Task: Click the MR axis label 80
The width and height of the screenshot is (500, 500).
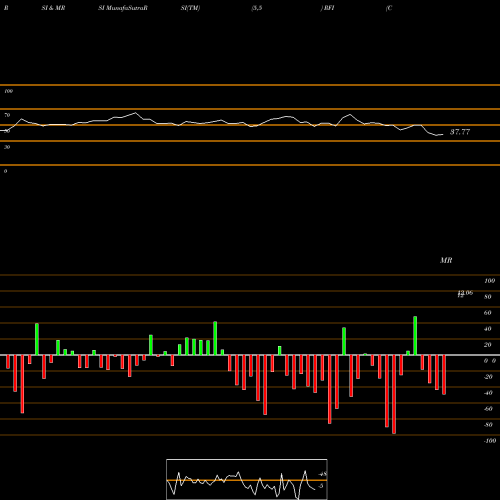Action: [488, 297]
